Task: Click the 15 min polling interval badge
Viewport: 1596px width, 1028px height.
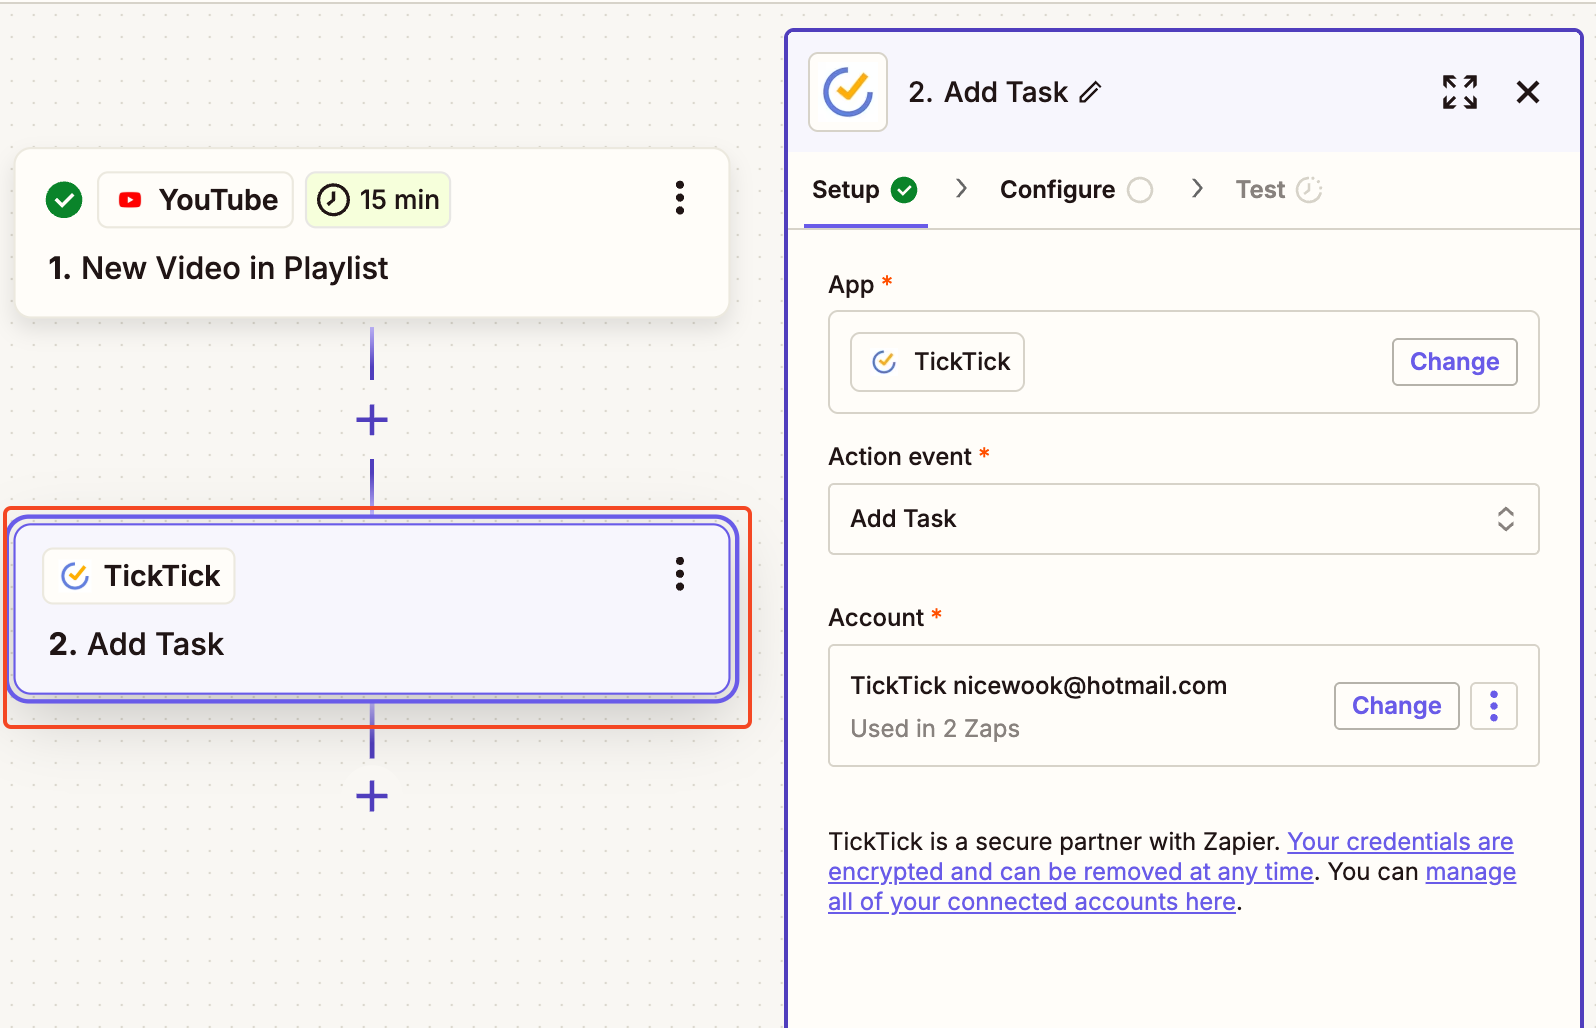Action: click(378, 200)
